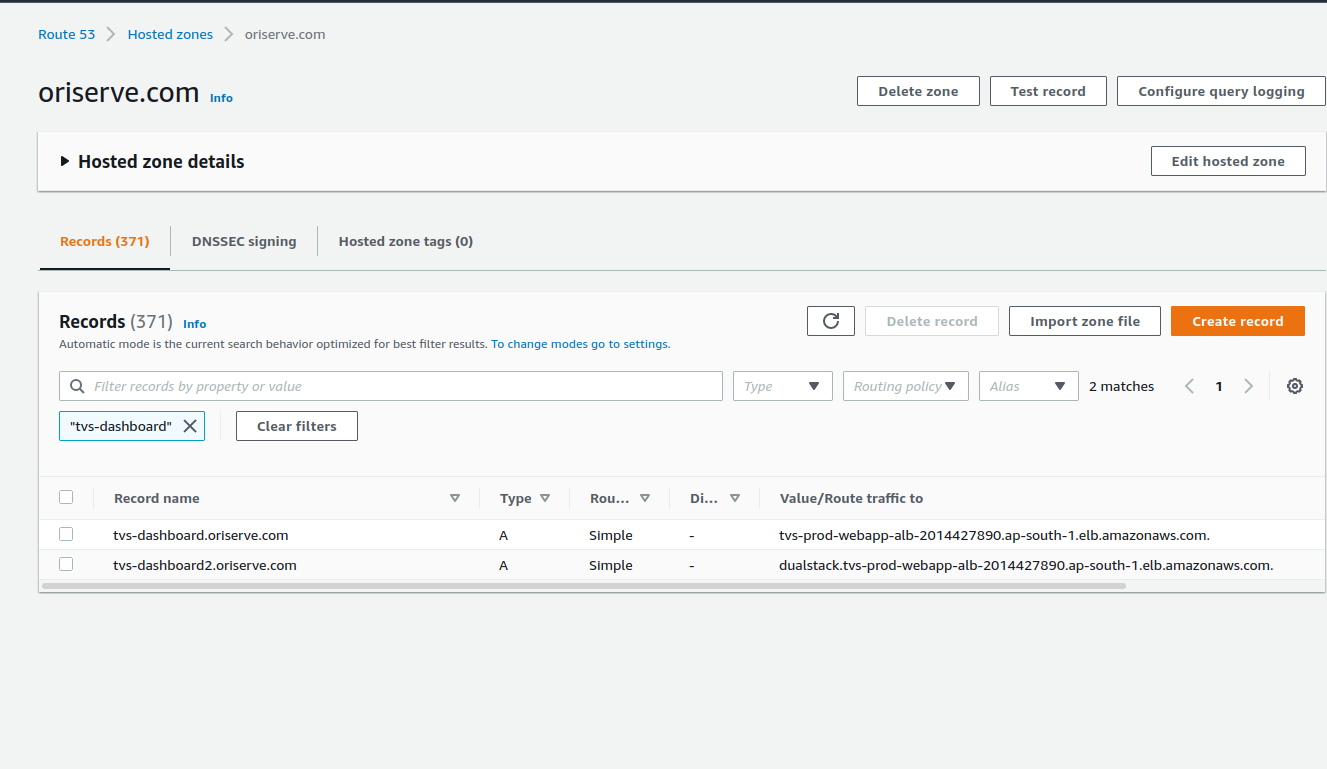Open the Routing policy filter dropdown
The image size is (1327, 769).
tap(905, 386)
